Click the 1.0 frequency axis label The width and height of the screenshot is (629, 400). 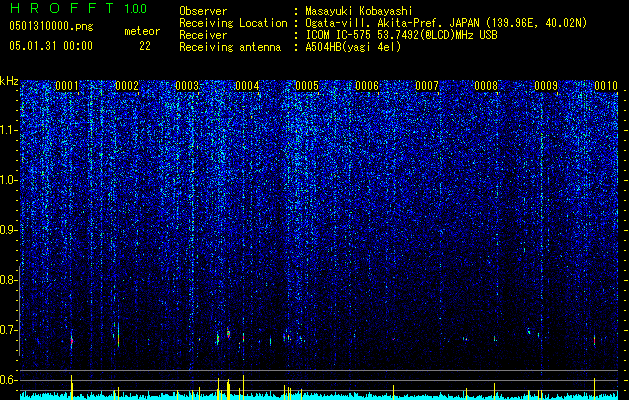(x=8, y=180)
